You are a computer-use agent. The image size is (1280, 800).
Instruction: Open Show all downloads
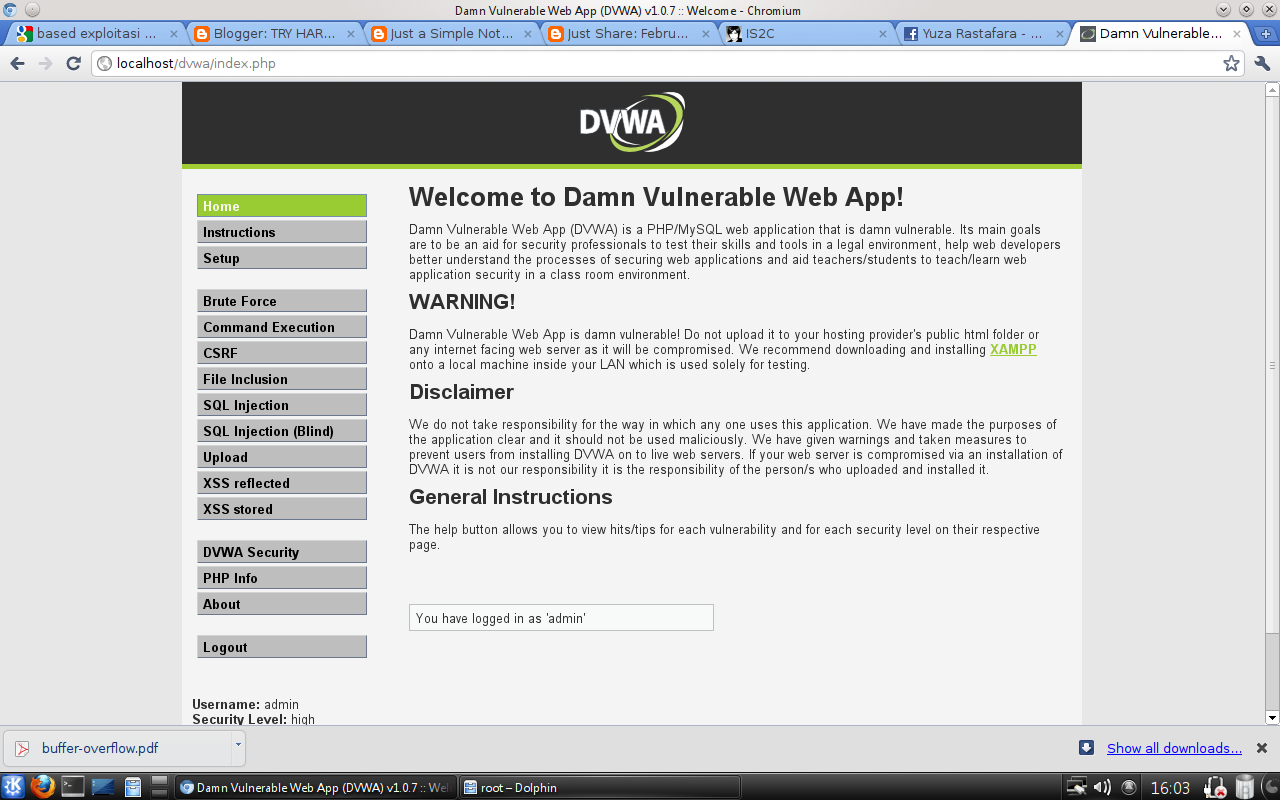coord(1173,748)
